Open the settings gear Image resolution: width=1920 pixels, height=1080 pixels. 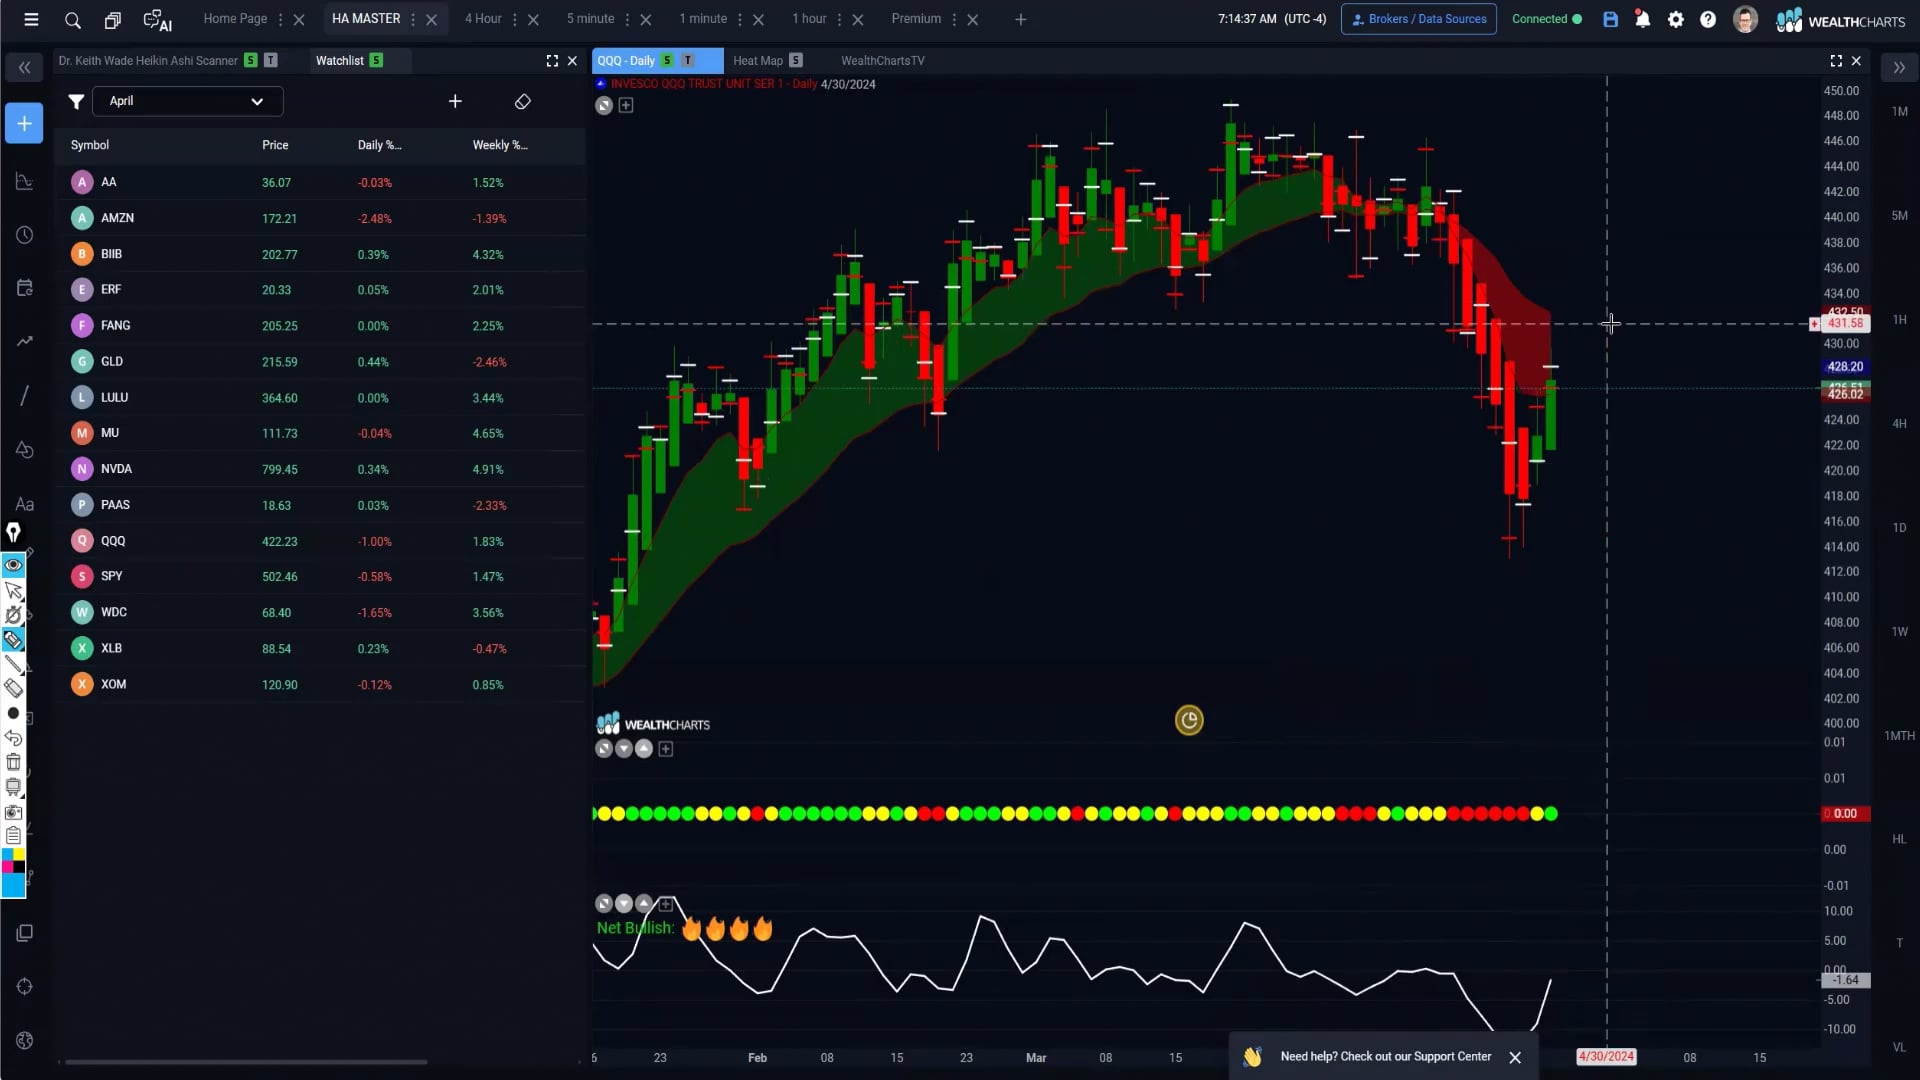pyautogui.click(x=1676, y=19)
